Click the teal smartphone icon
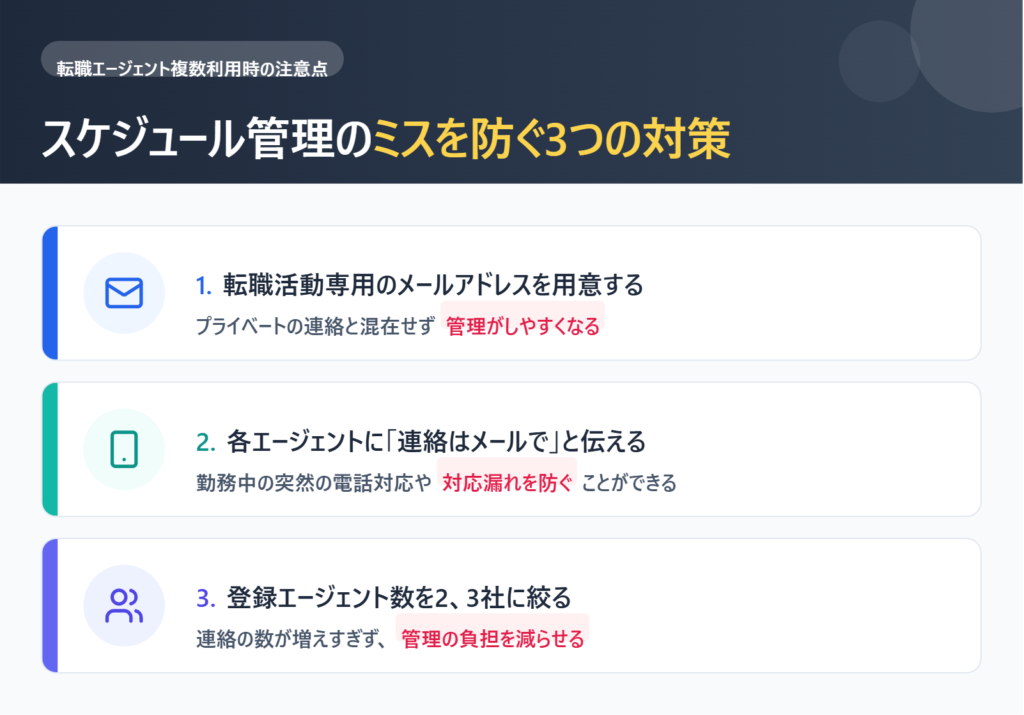The height and width of the screenshot is (715, 1024). [x=124, y=449]
